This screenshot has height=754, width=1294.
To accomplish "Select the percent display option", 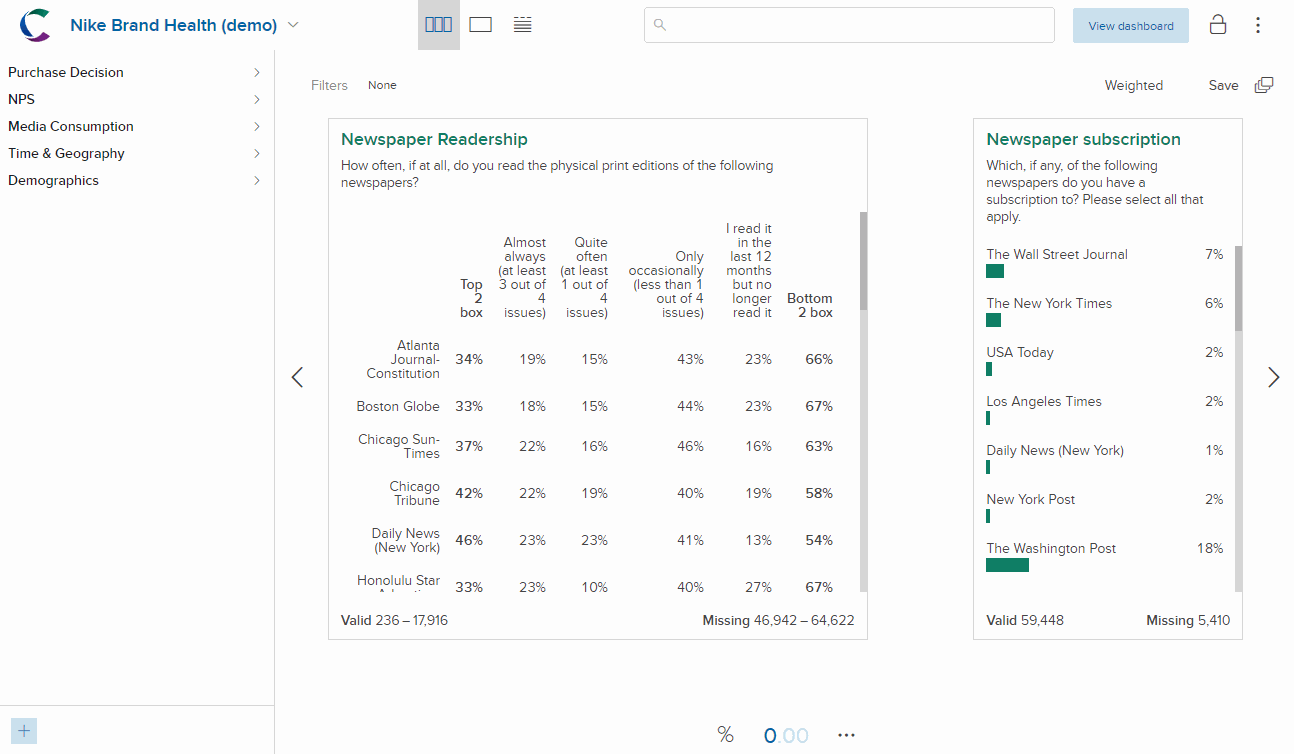I will [725, 735].
